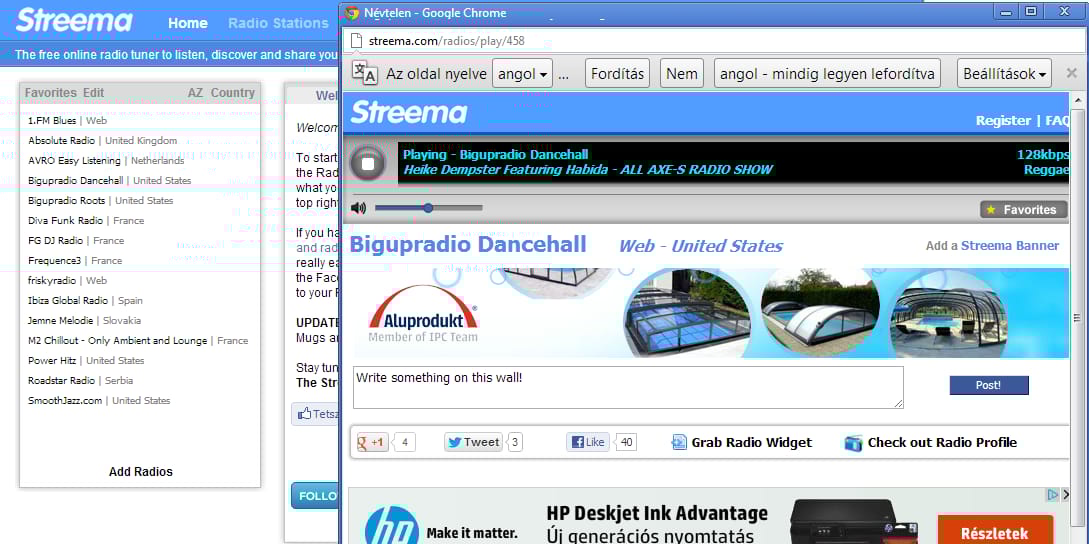Add station with the Favorites star button
The image size is (1089, 544).
(x=1023, y=209)
